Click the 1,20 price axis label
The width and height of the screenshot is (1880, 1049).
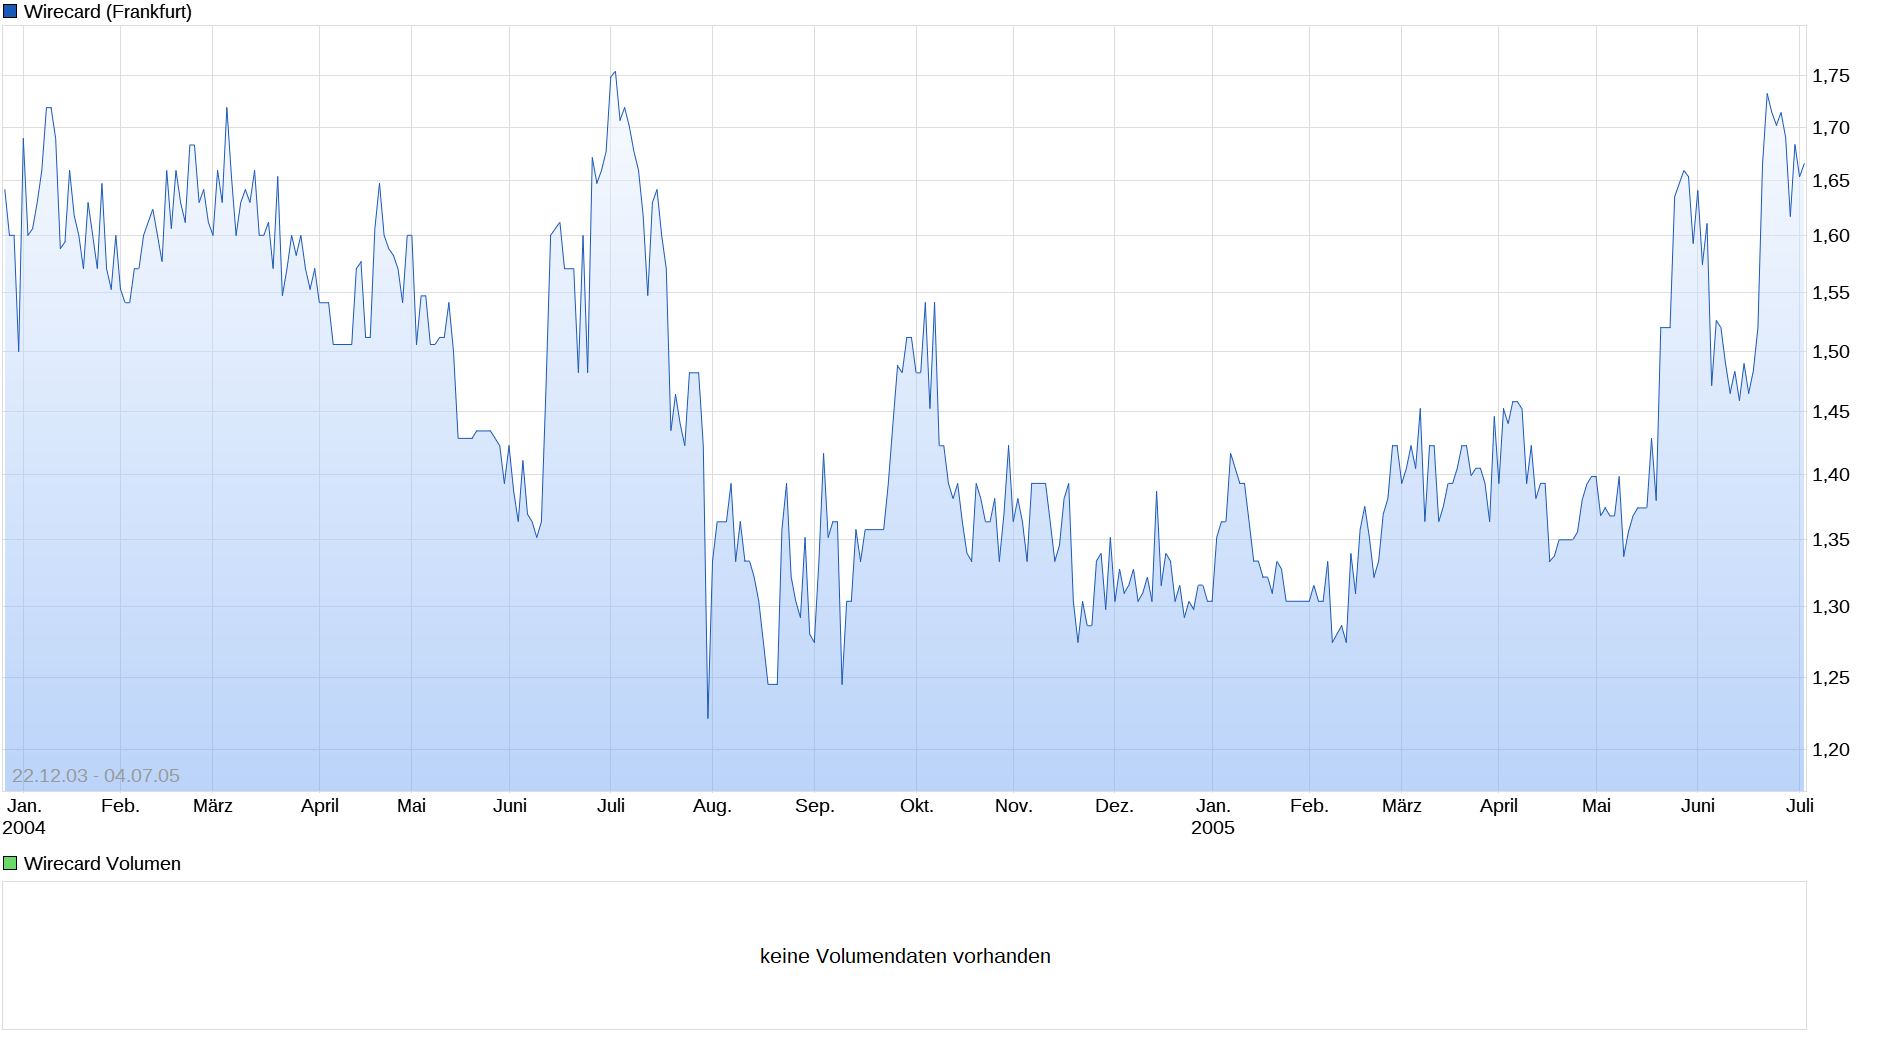(1831, 750)
